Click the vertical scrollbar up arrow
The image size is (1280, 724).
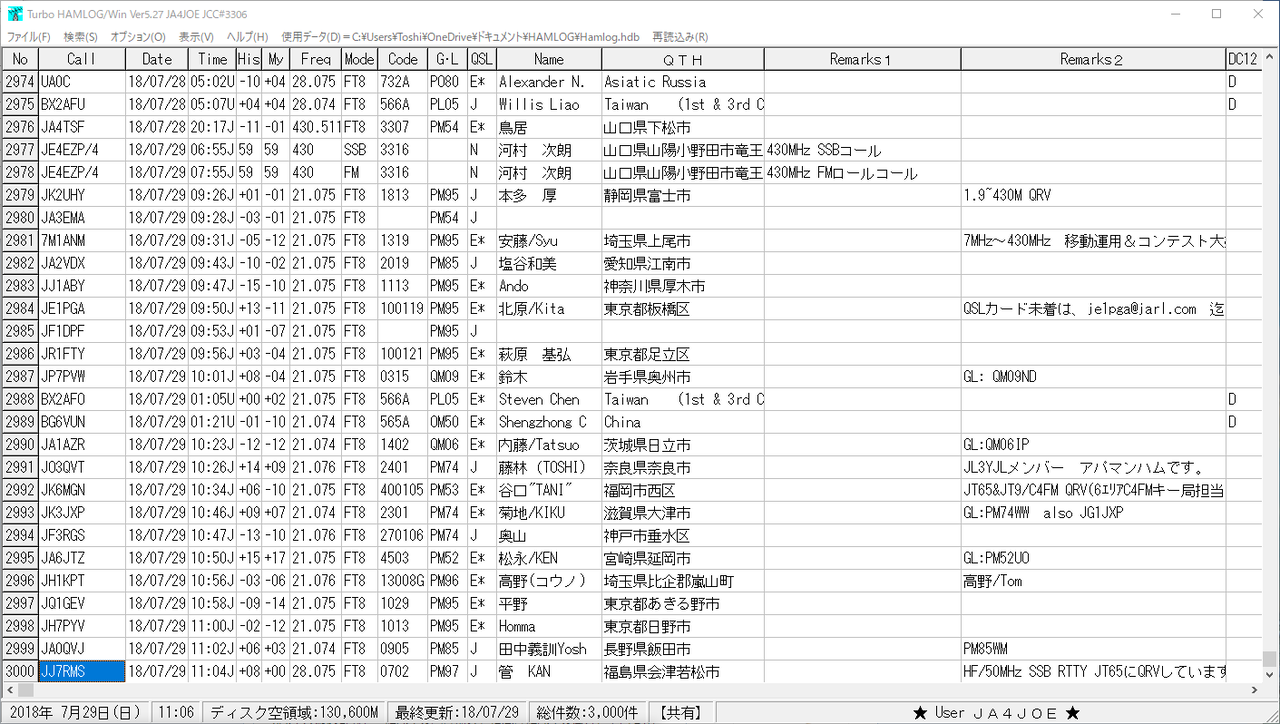pos(1270,56)
